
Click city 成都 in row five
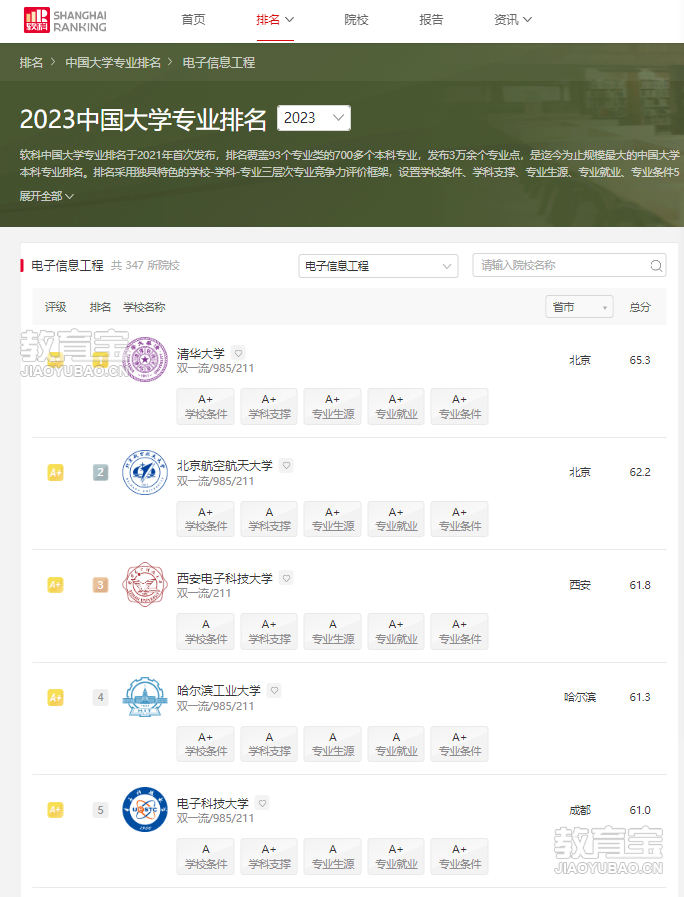[580, 810]
